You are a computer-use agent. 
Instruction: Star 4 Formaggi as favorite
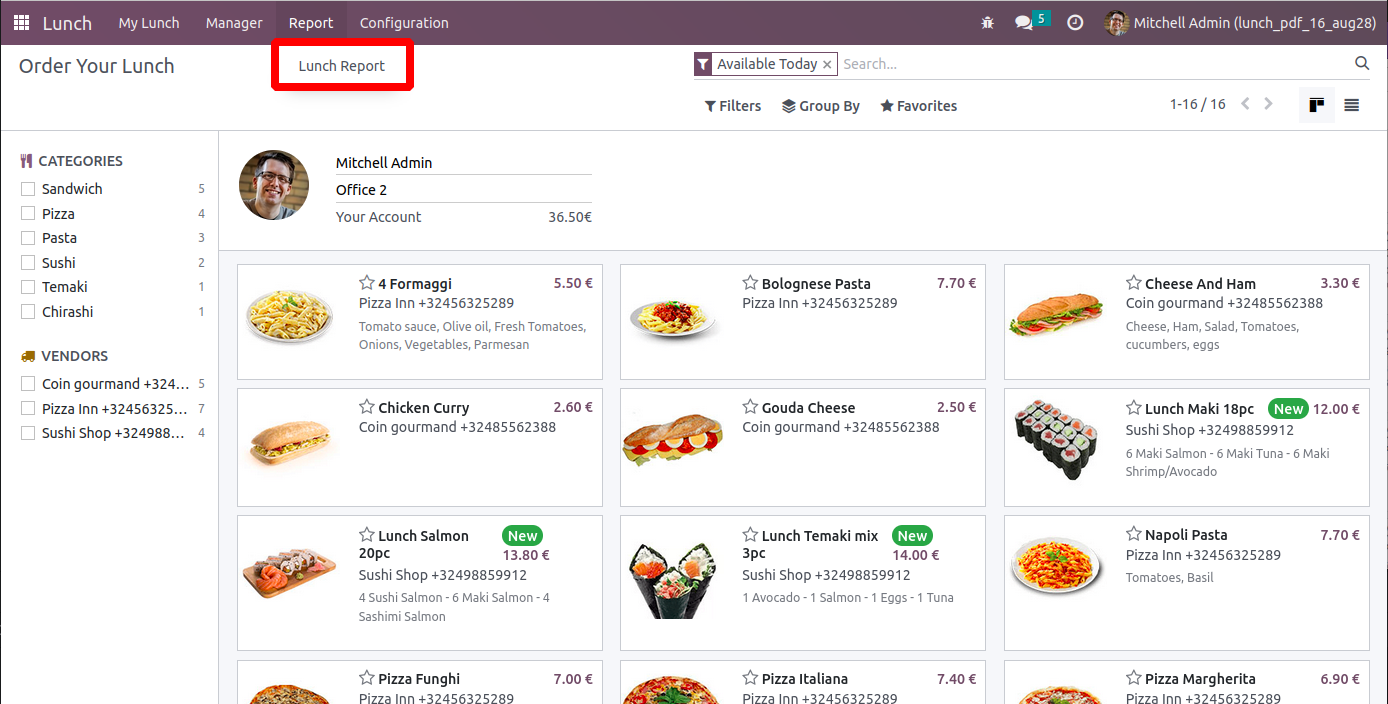click(367, 283)
